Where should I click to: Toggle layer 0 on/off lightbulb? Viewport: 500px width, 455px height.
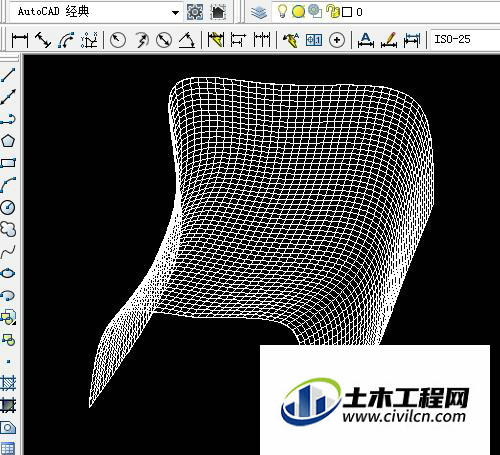(x=282, y=12)
